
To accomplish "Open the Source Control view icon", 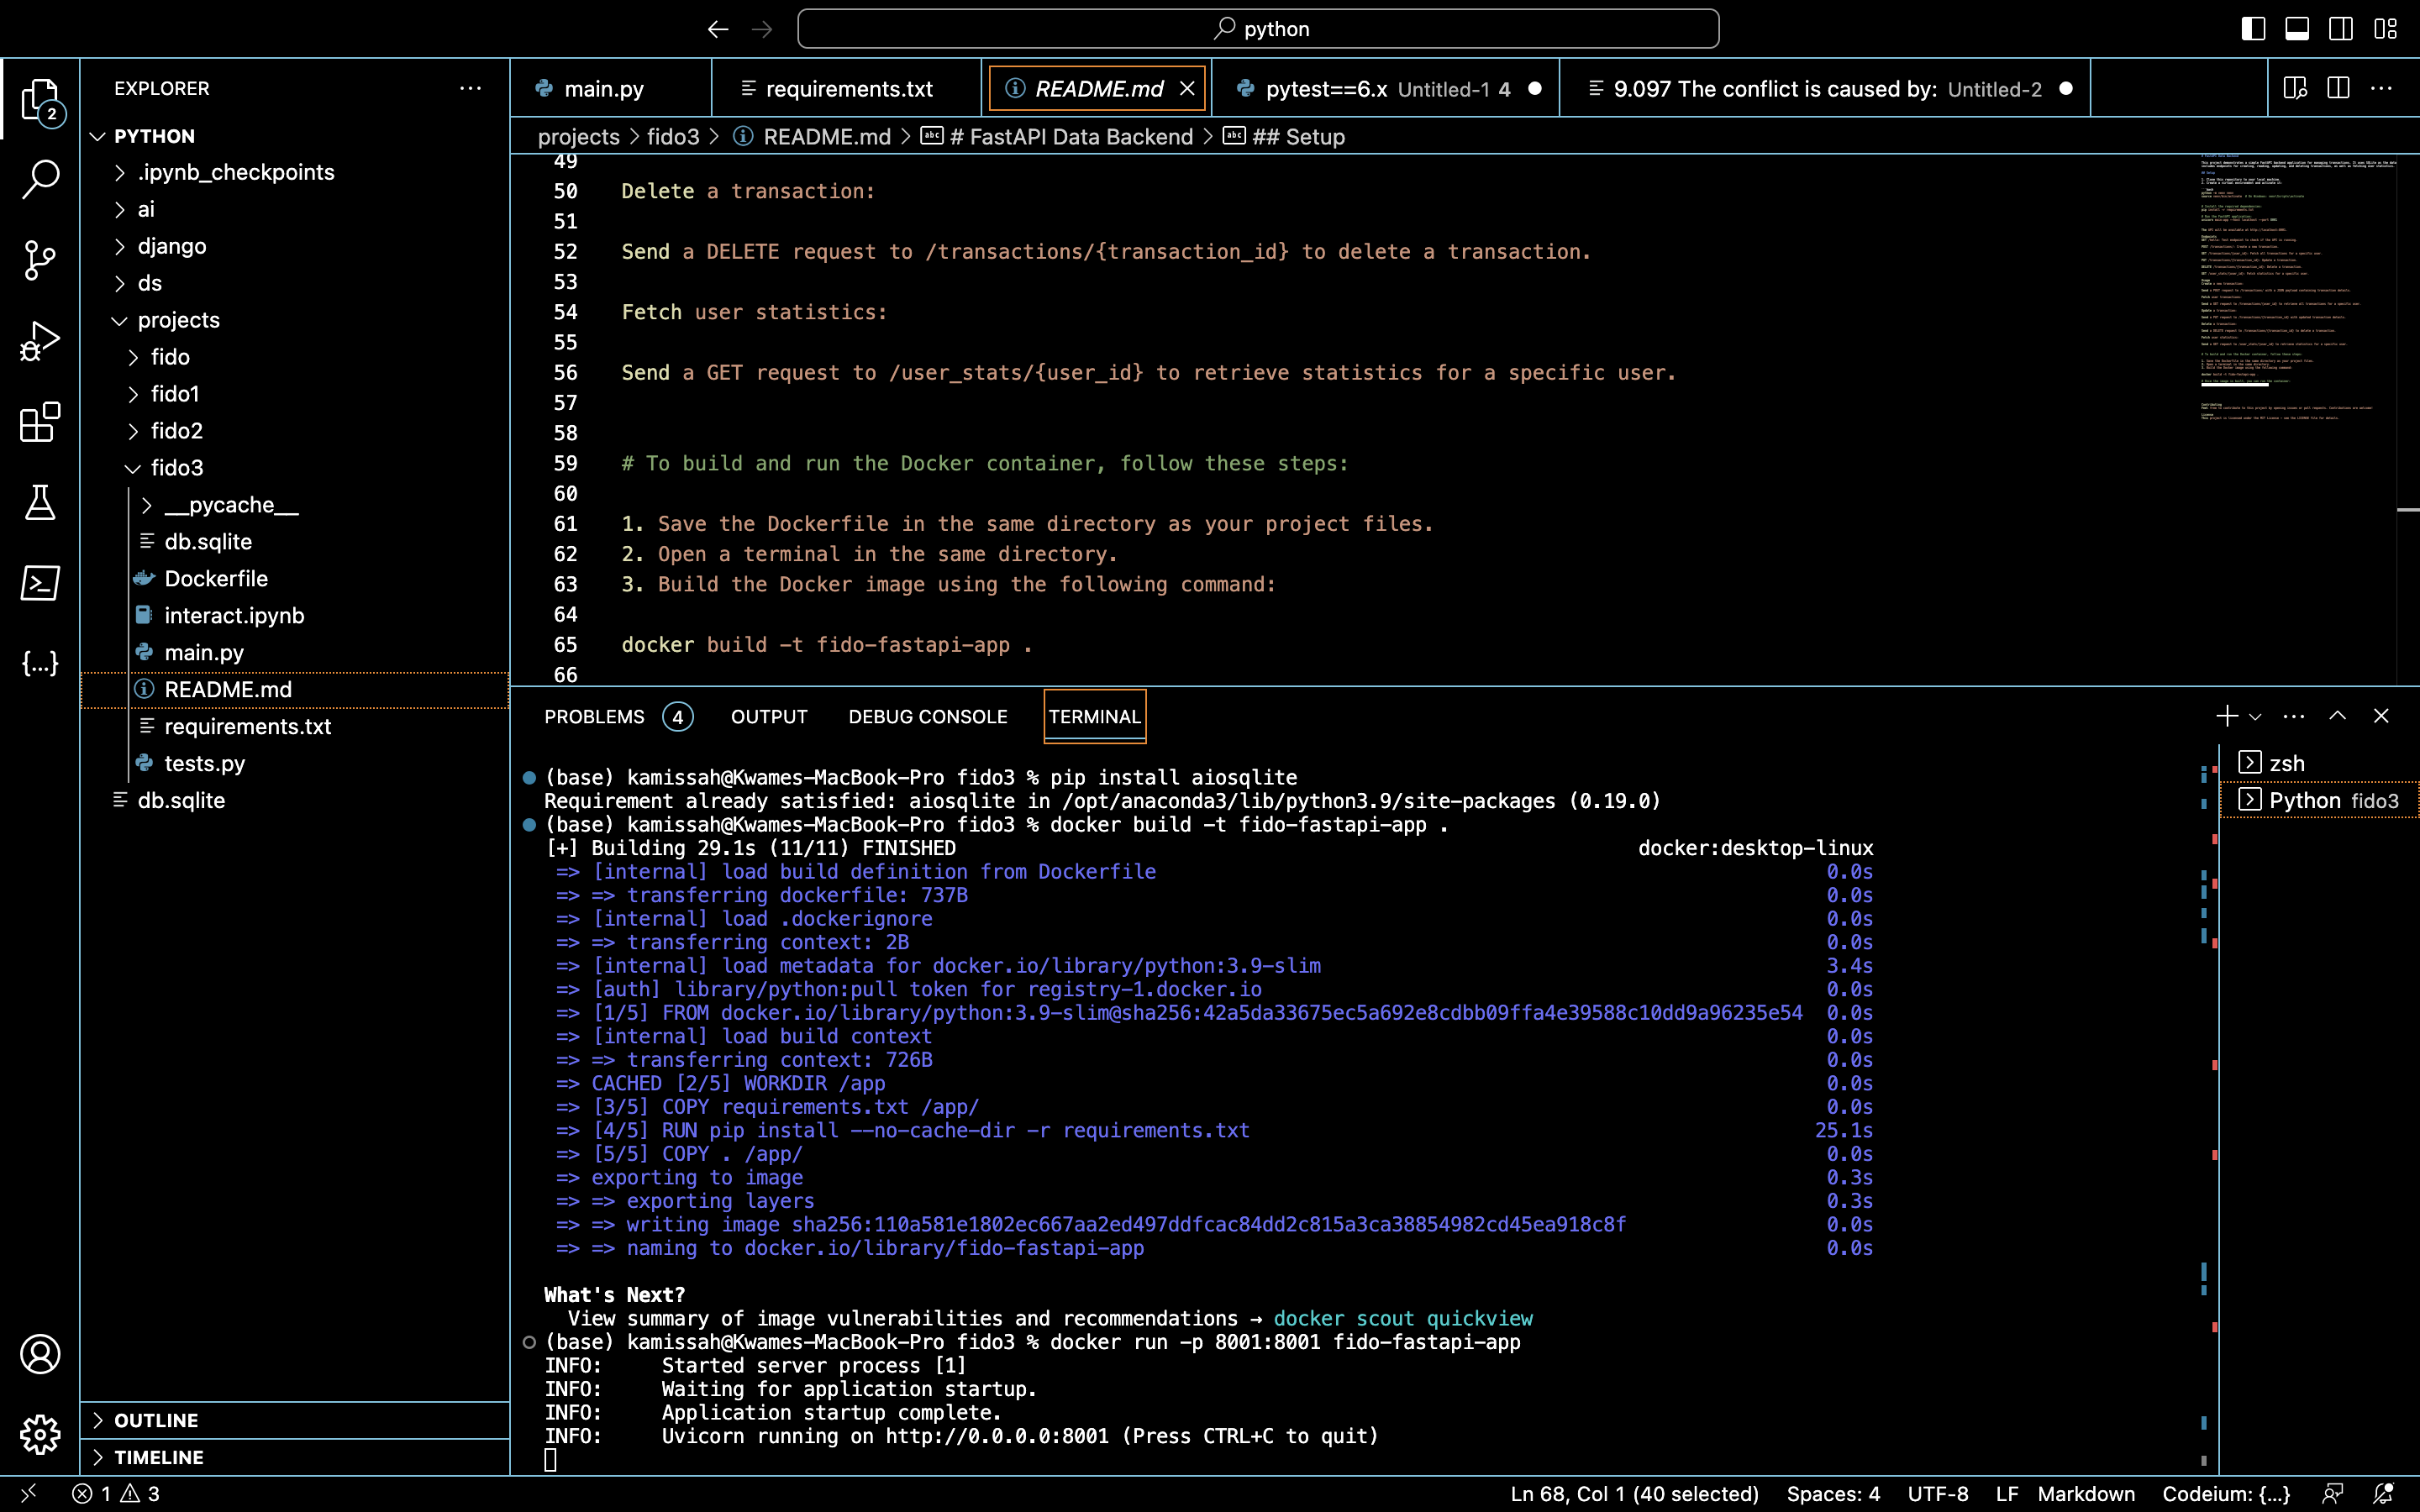I will [x=40, y=260].
